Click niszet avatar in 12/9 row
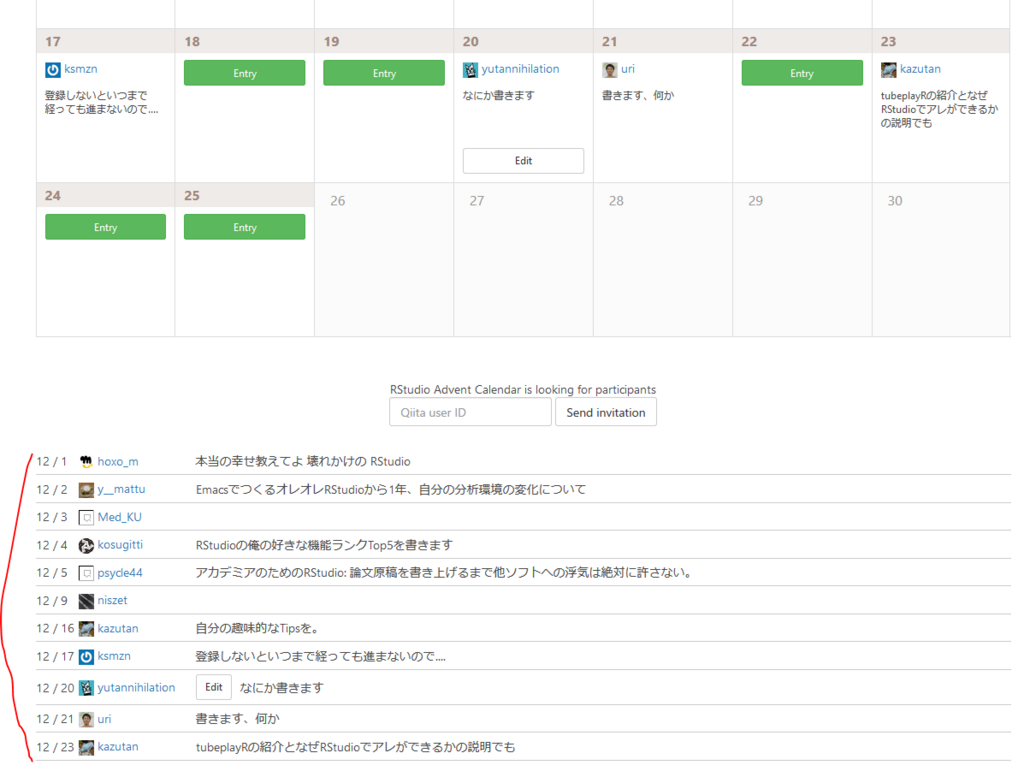Screen dimensions: 1024x777 coord(86,601)
